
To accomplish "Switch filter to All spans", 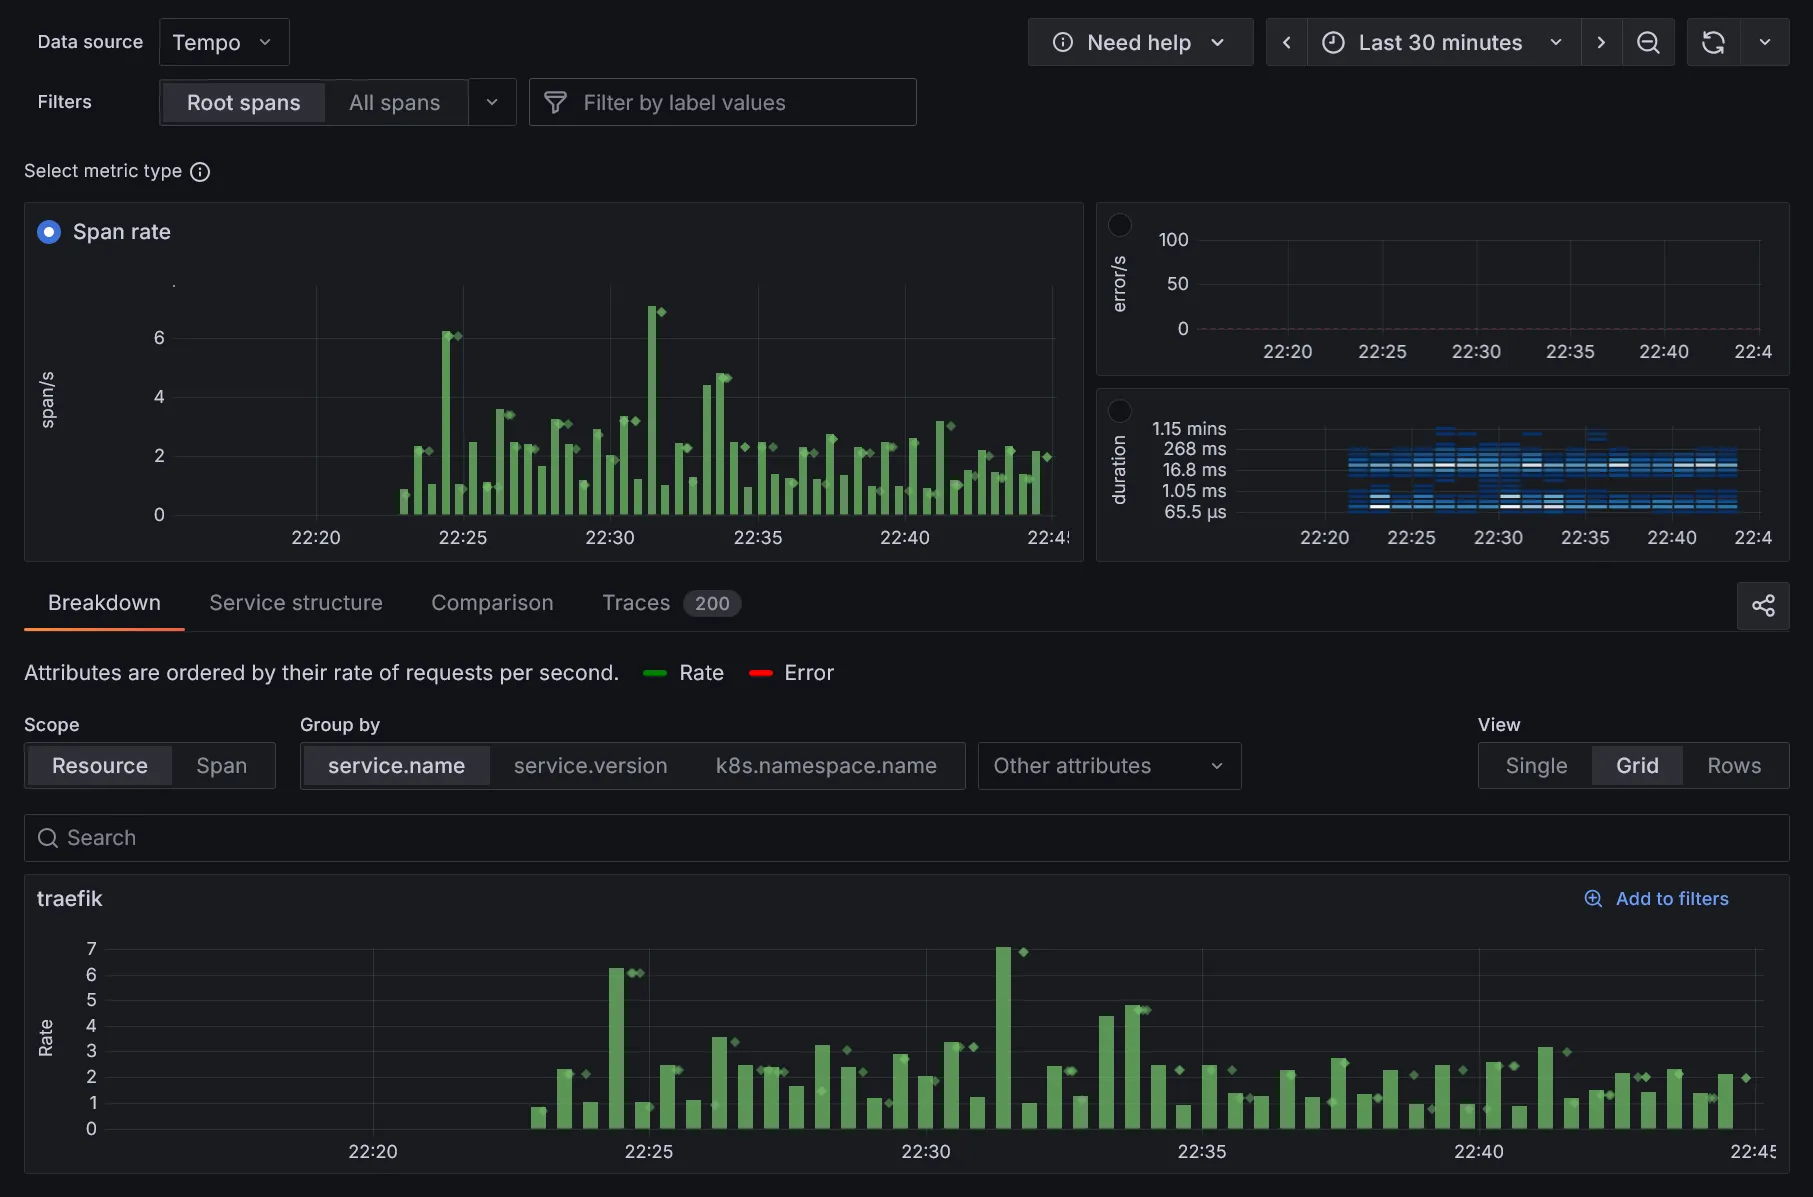I will click(x=394, y=102).
